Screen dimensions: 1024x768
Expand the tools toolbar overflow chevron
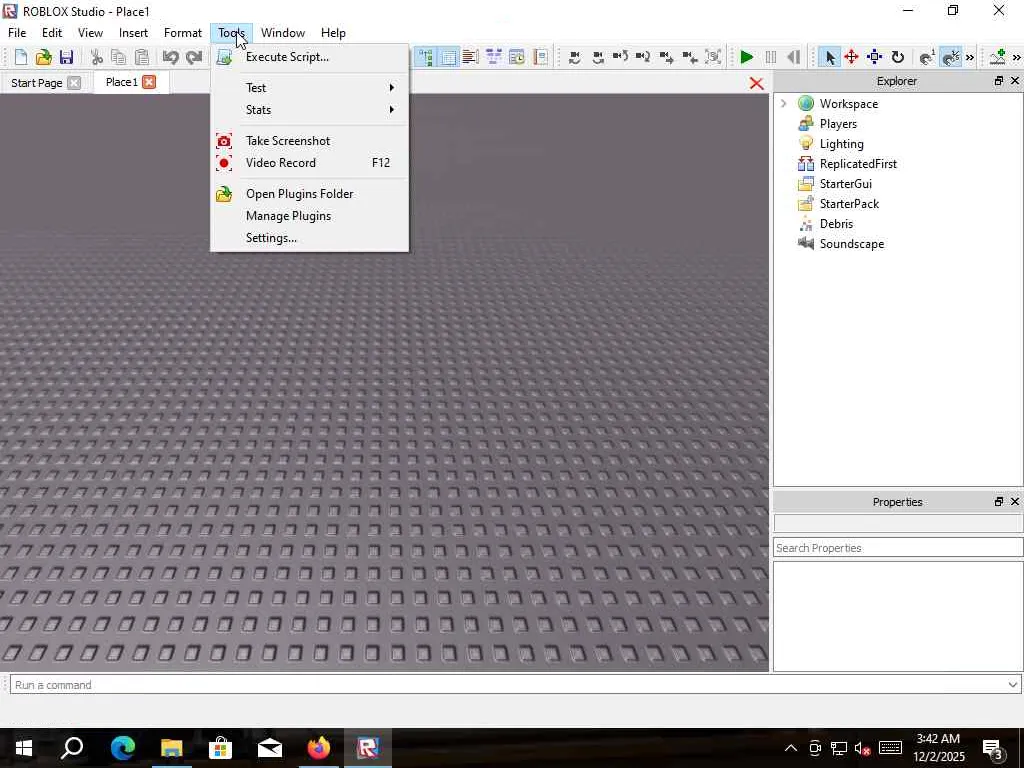point(970,57)
